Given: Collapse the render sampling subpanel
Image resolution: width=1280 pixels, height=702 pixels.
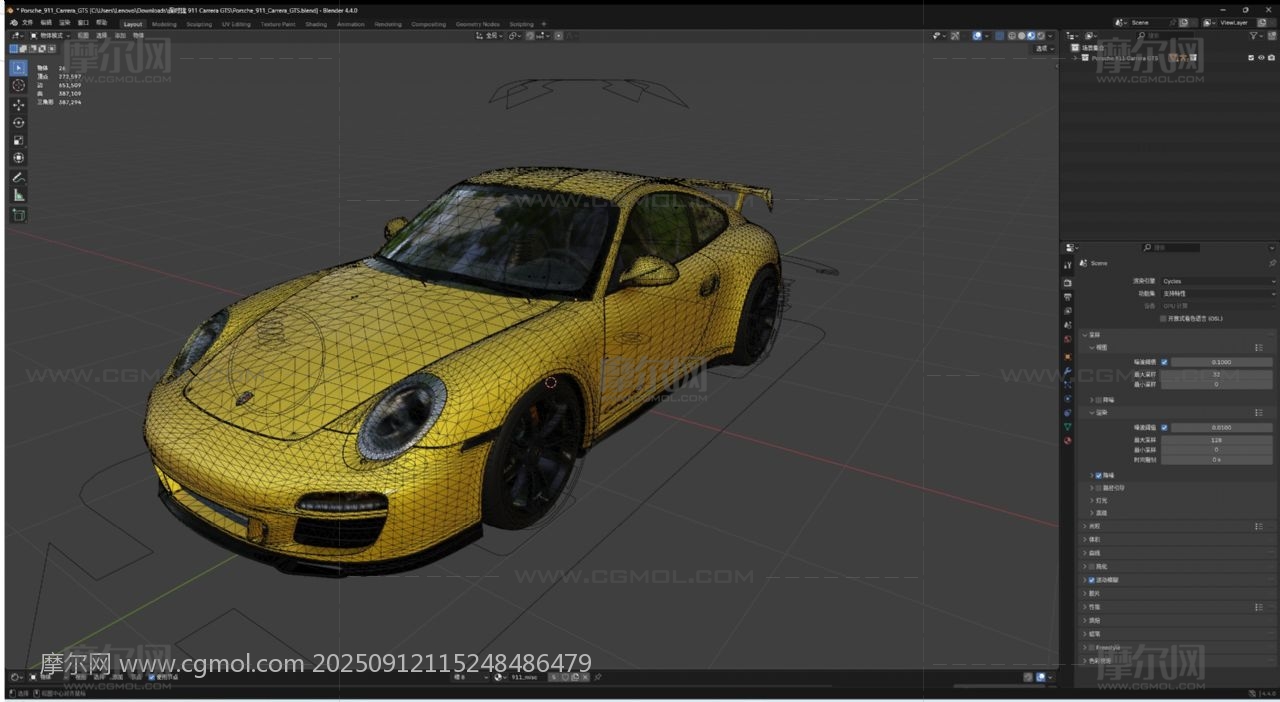Looking at the screenshot, I should 1092,412.
